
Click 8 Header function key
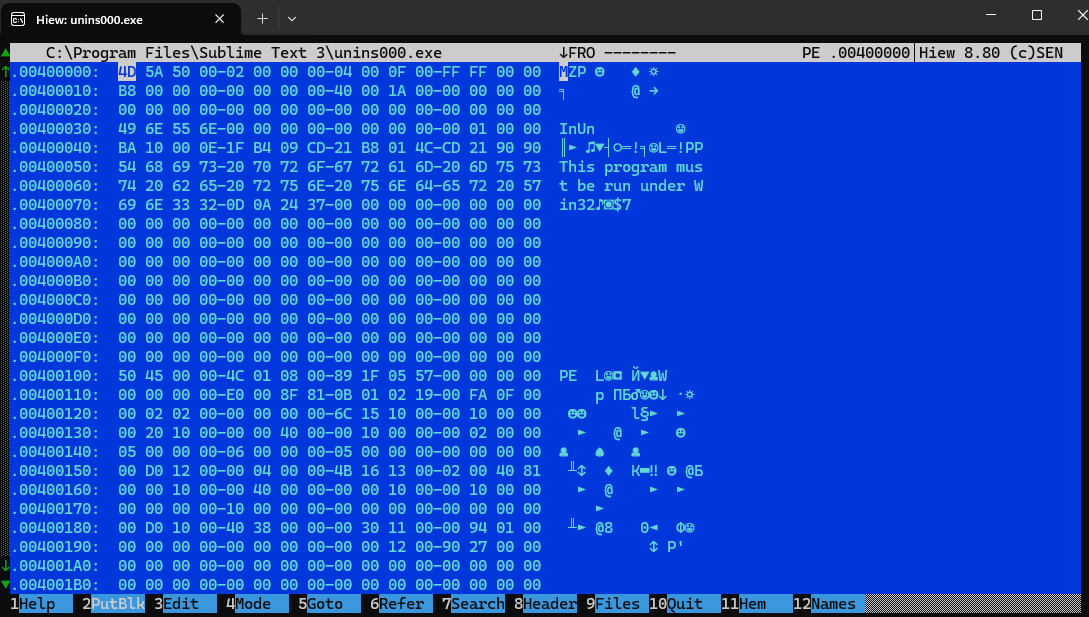coord(545,604)
